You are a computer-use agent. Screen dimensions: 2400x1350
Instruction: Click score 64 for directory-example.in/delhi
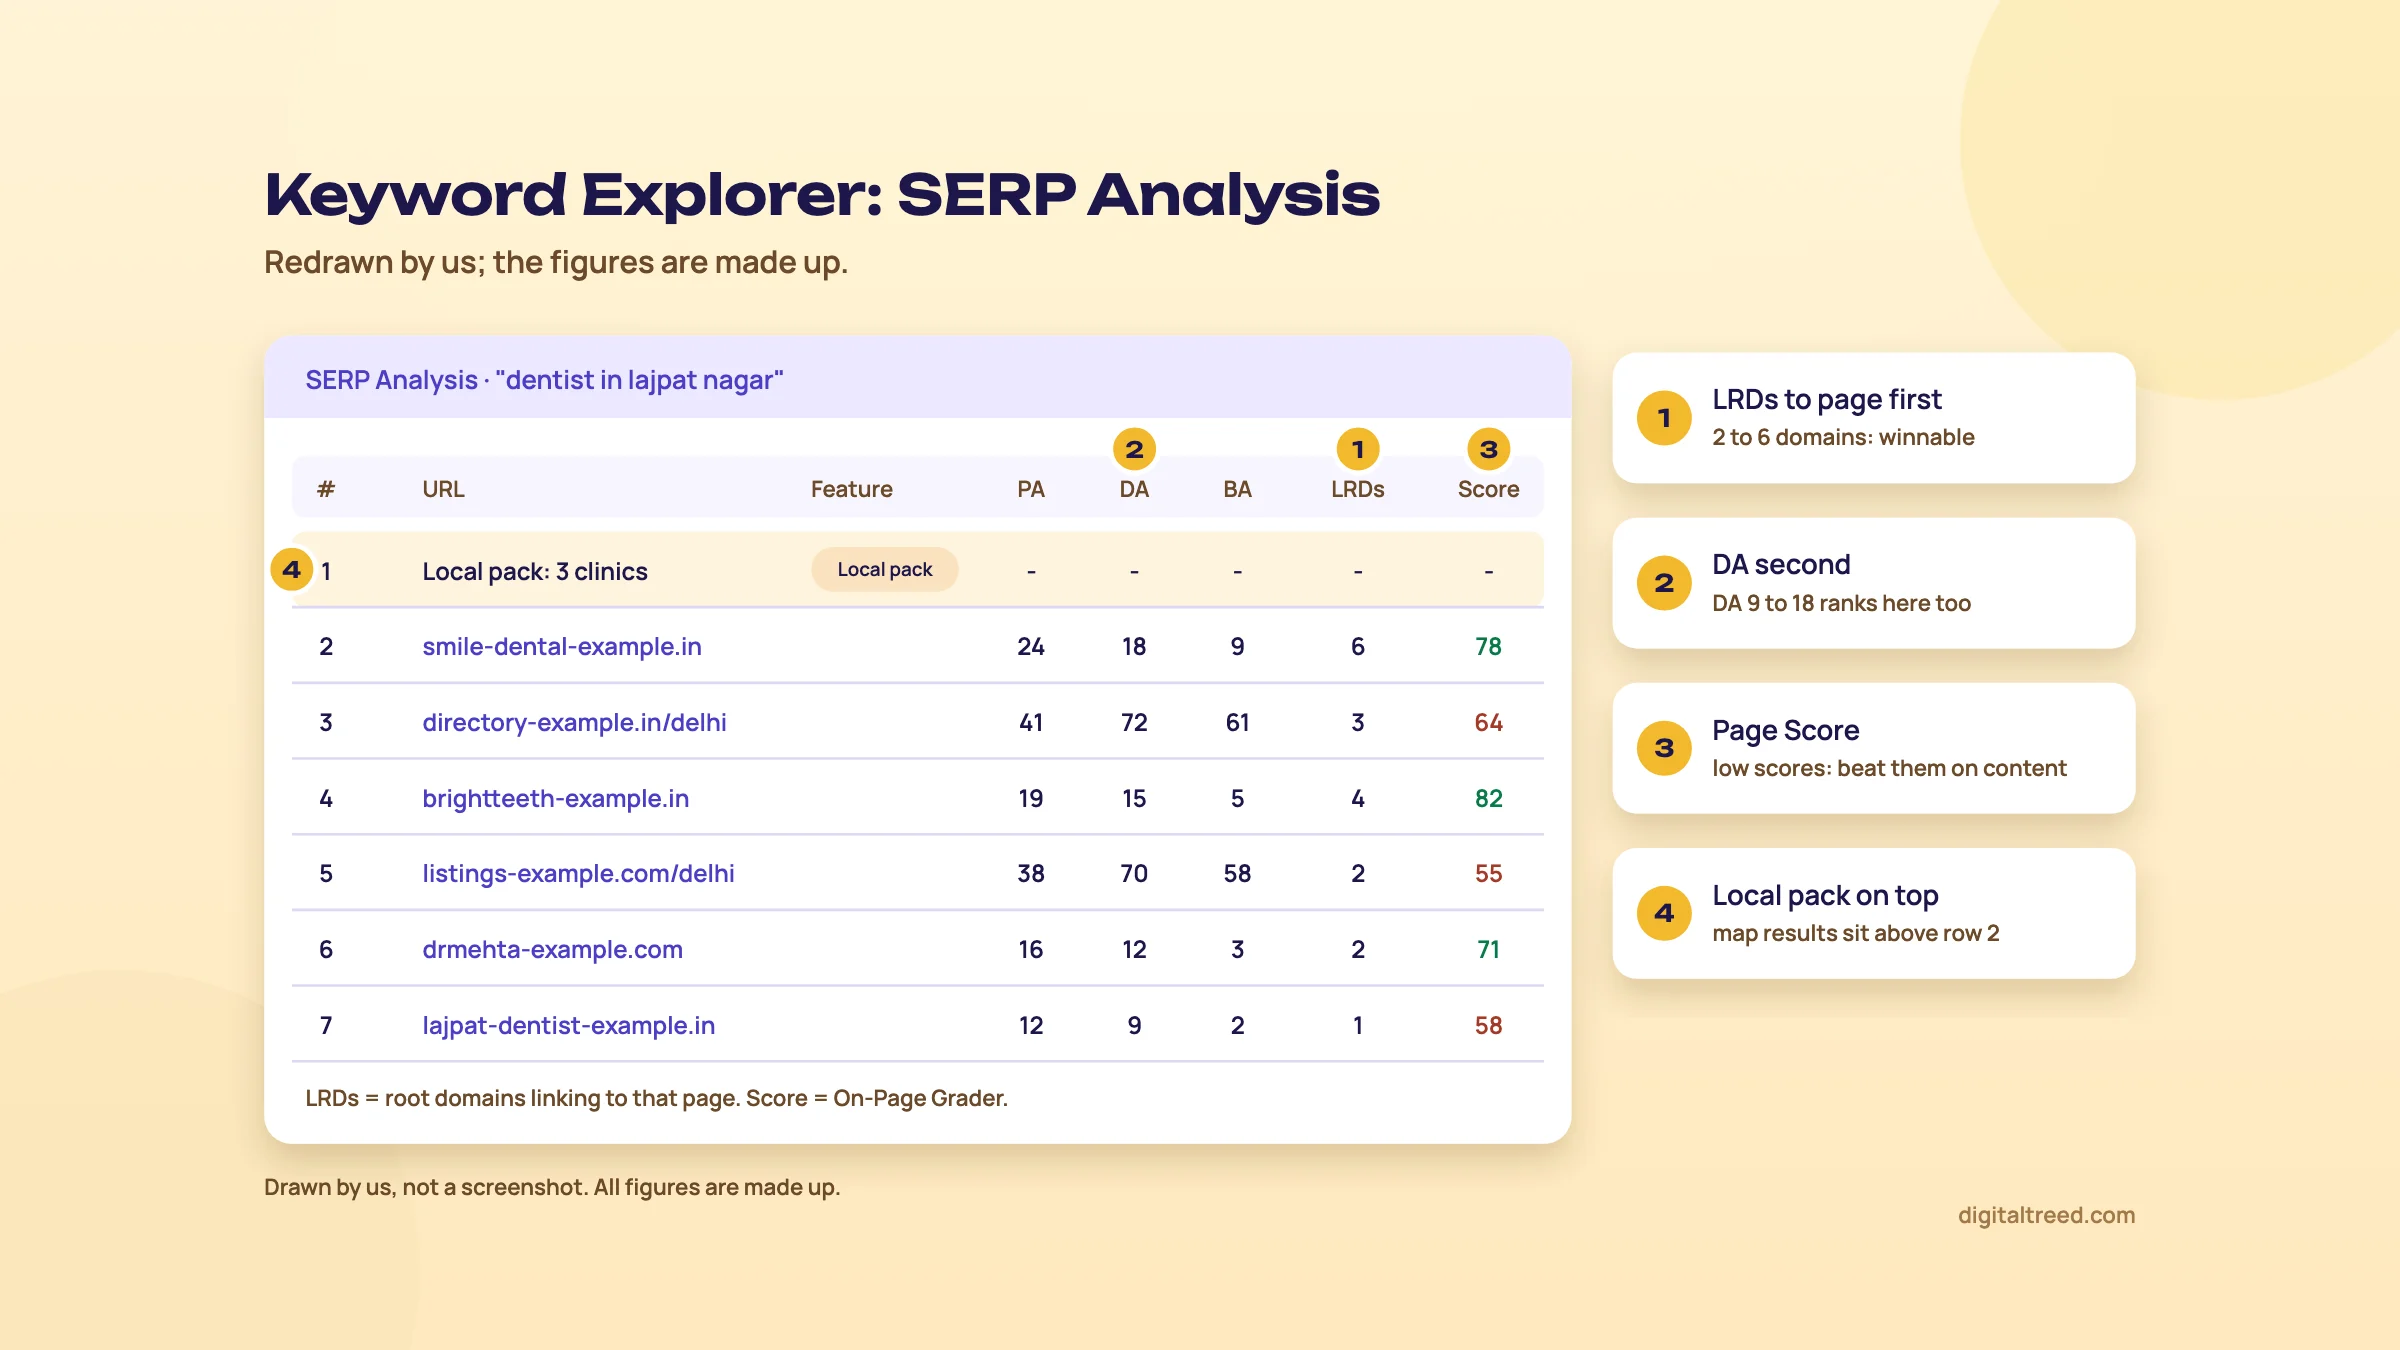[1488, 722]
